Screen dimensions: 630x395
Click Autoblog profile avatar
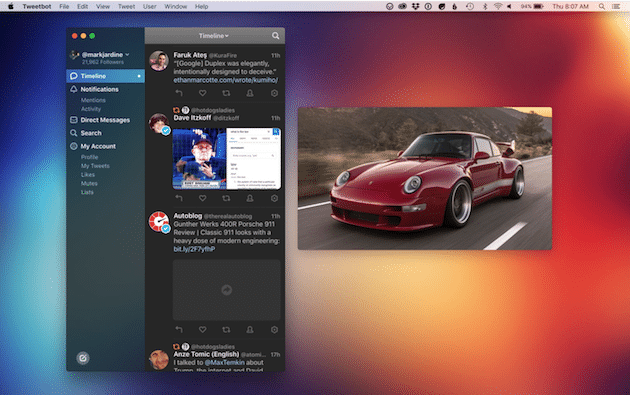(x=159, y=222)
